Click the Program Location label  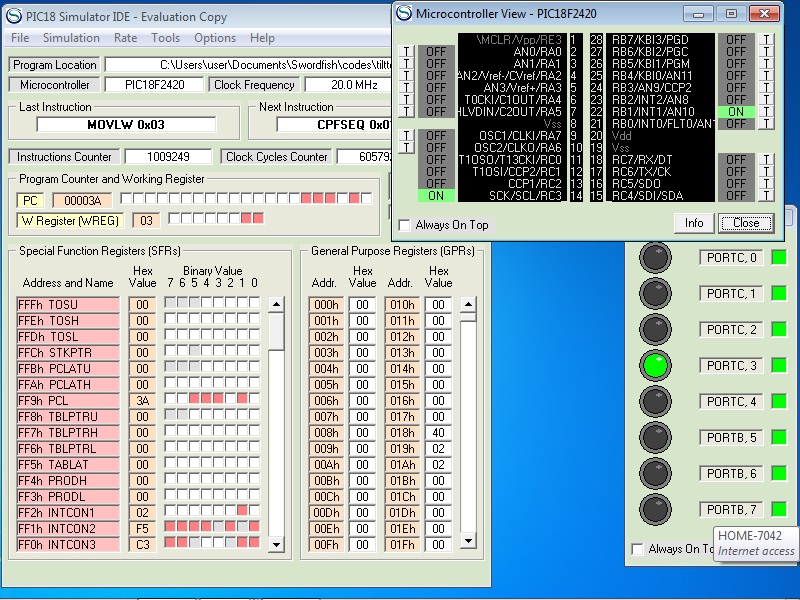[55, 65]
